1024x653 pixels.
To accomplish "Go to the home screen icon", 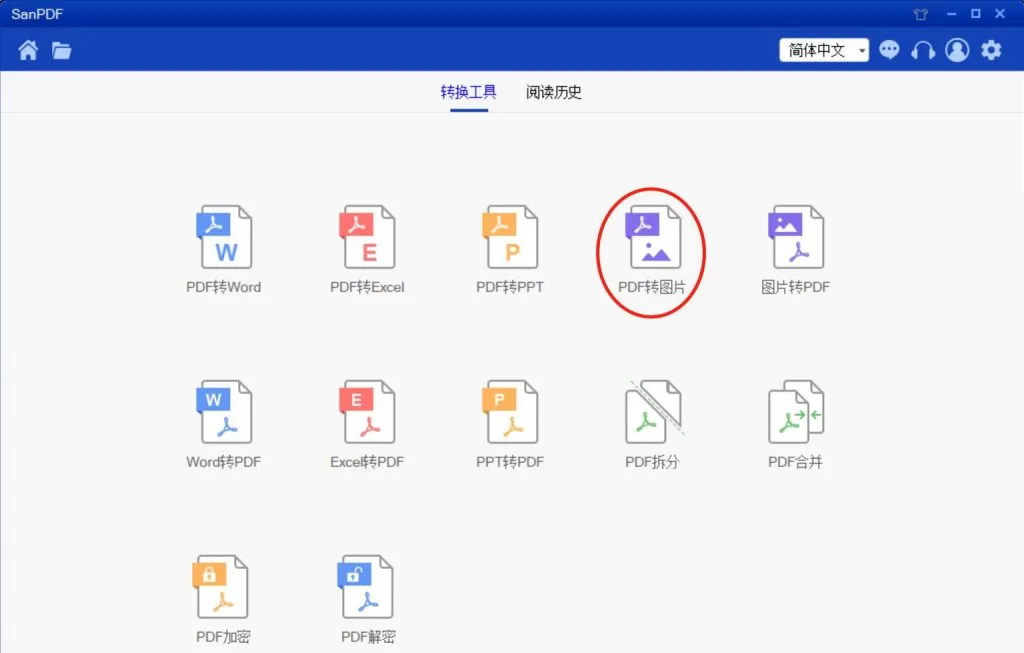I will tap(28, 50).
